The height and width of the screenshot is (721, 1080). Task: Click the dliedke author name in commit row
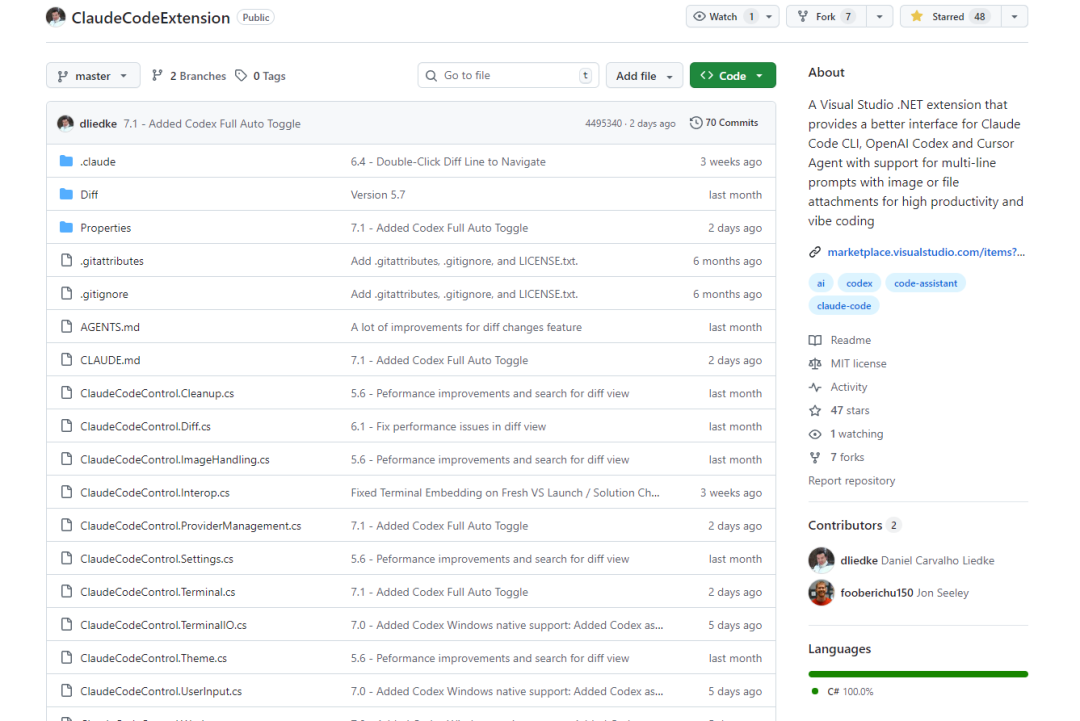coord(98,123)
